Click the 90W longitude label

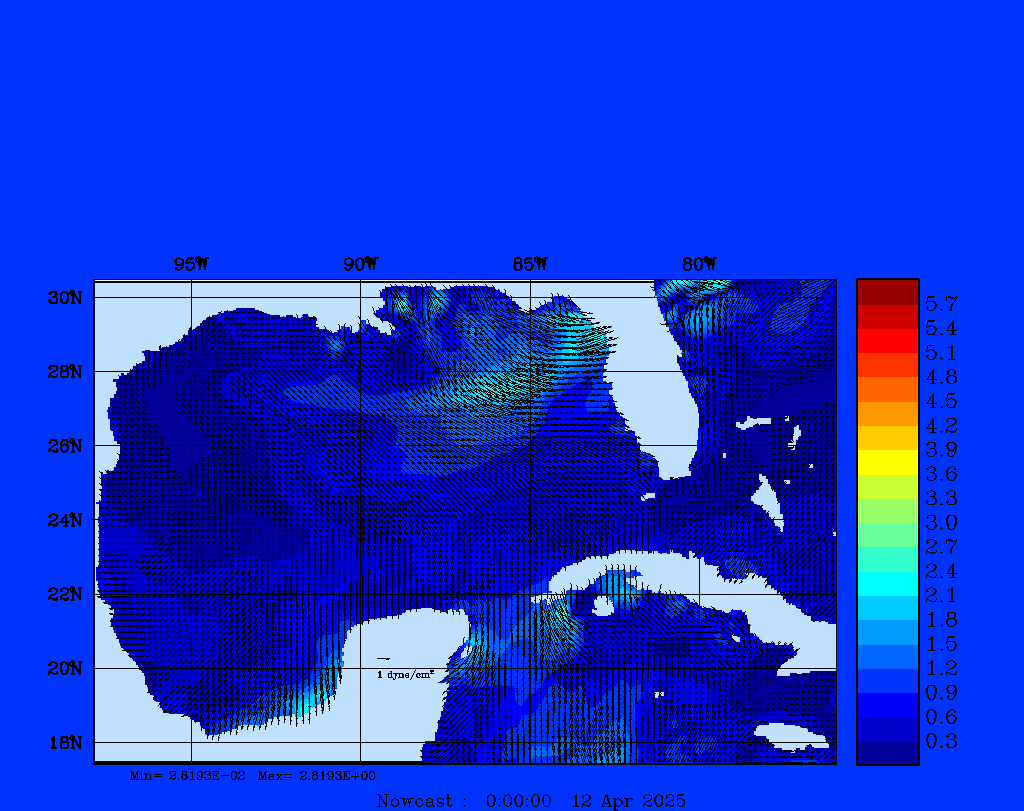click(360, 265)
